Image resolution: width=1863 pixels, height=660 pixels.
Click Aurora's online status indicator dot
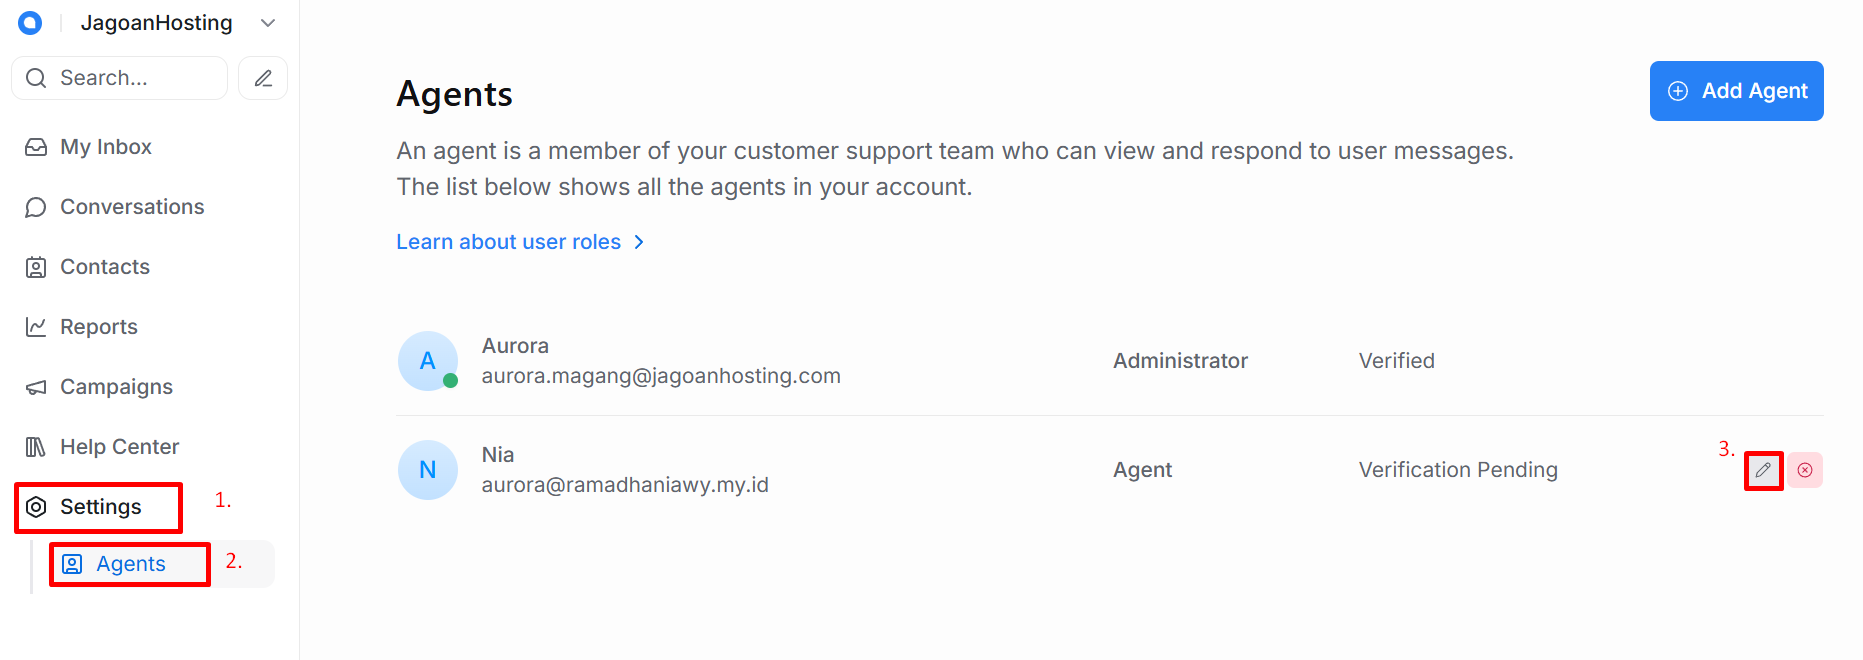coord(450,381)
